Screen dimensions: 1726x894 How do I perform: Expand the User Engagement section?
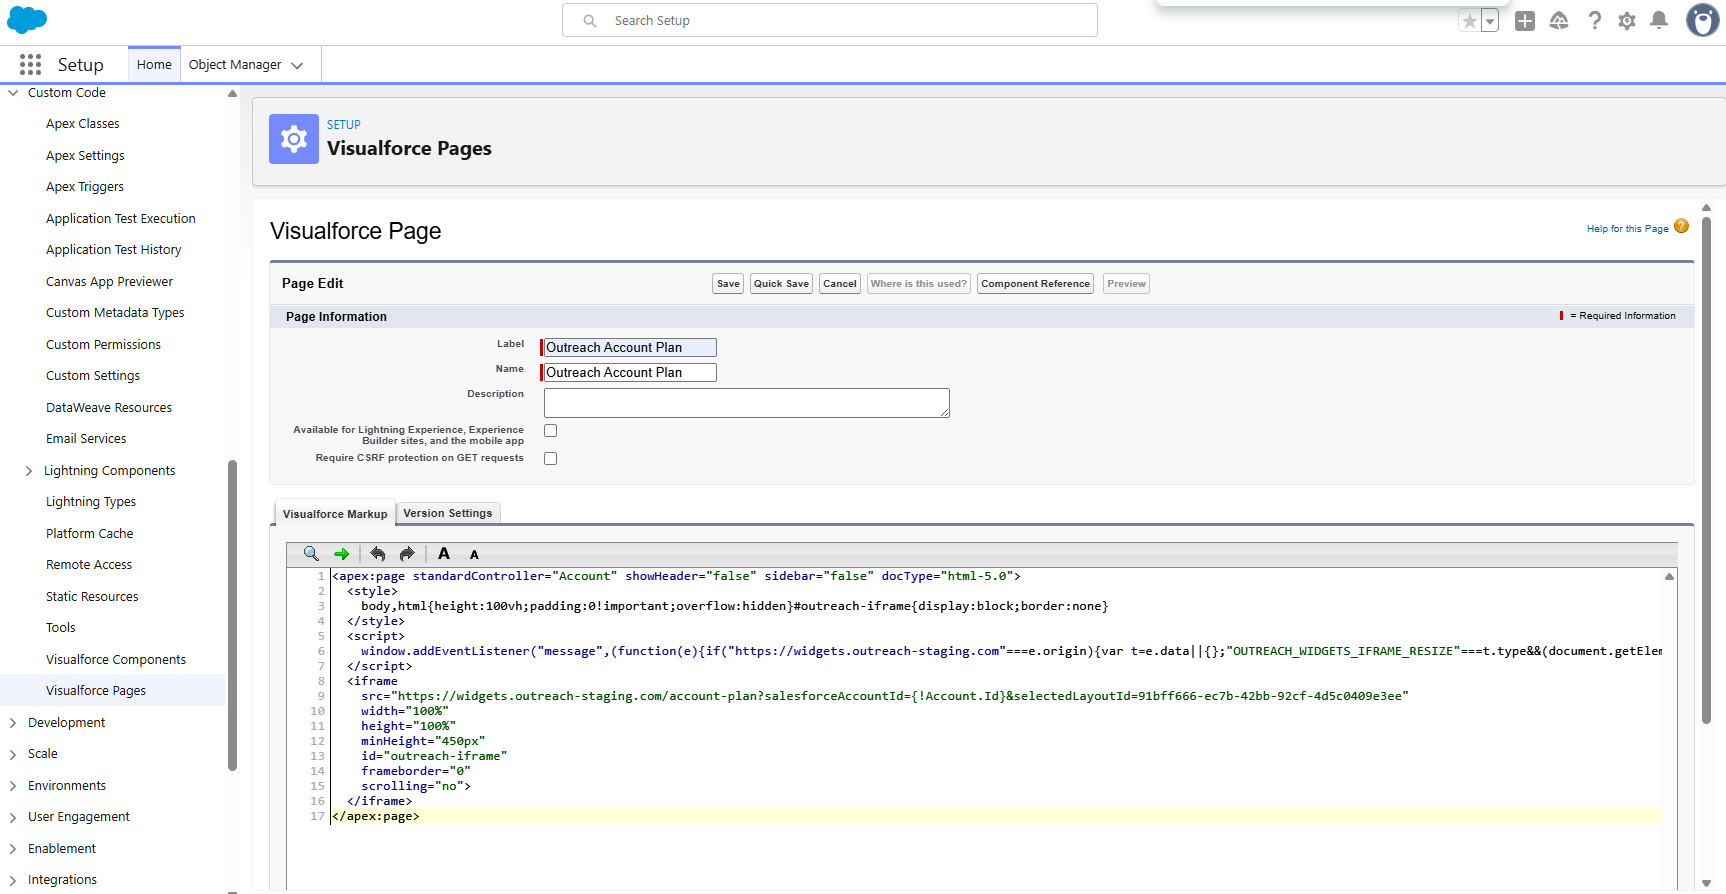(x=13, y=817)
